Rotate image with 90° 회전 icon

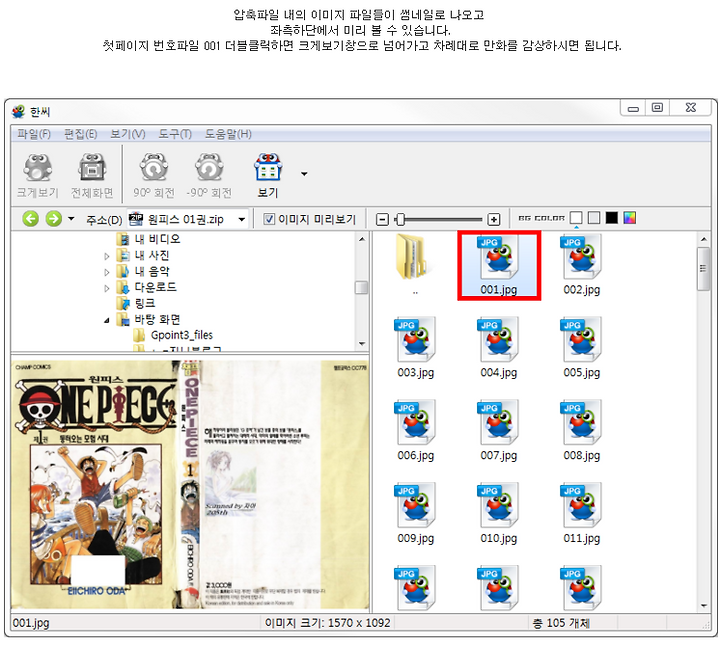(153, 168)
